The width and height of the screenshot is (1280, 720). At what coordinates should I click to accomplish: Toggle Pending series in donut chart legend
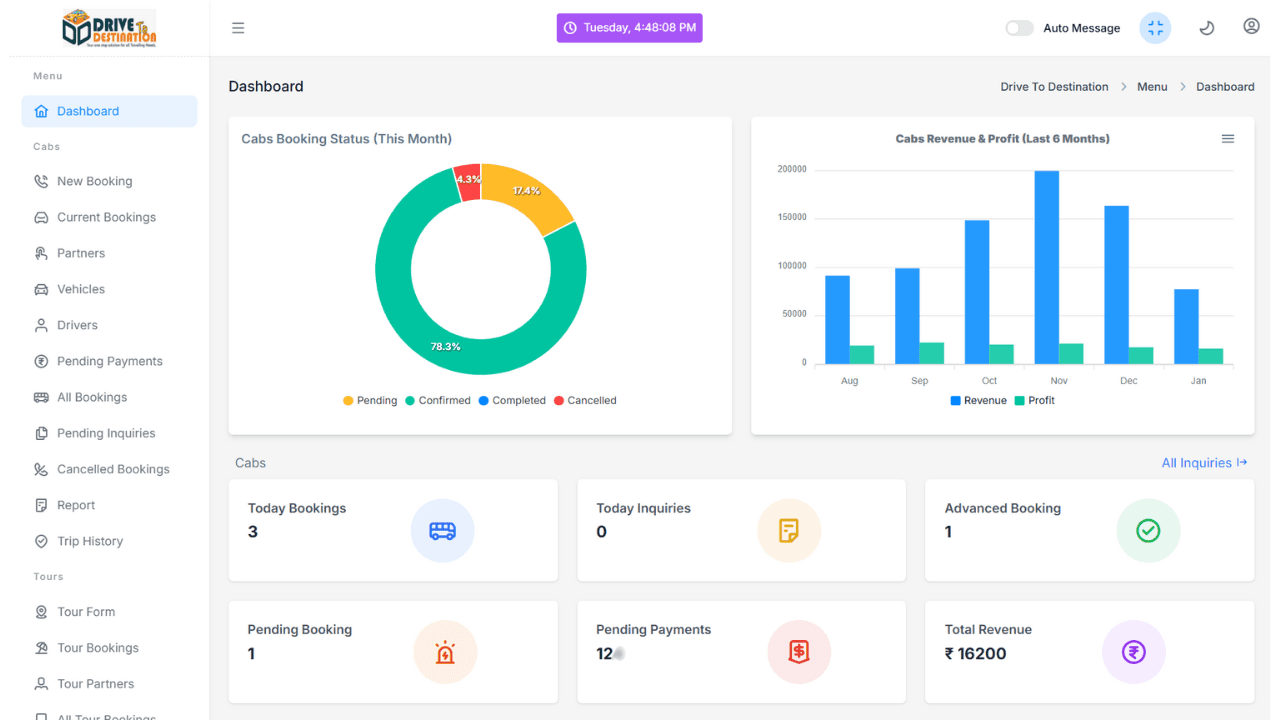(x=370, y=400)
